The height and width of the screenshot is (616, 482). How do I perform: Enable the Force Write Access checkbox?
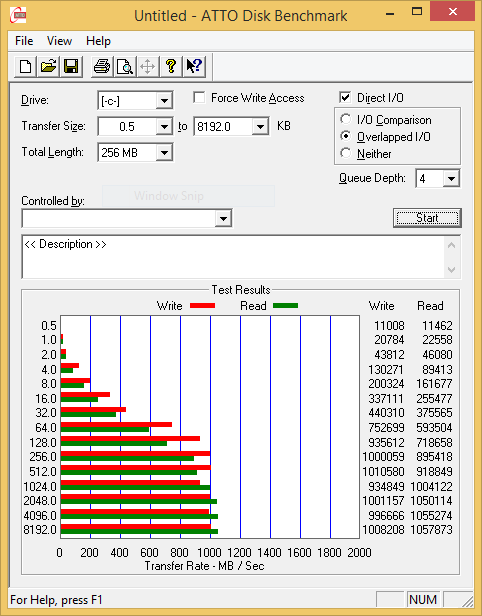click(199, 97)
